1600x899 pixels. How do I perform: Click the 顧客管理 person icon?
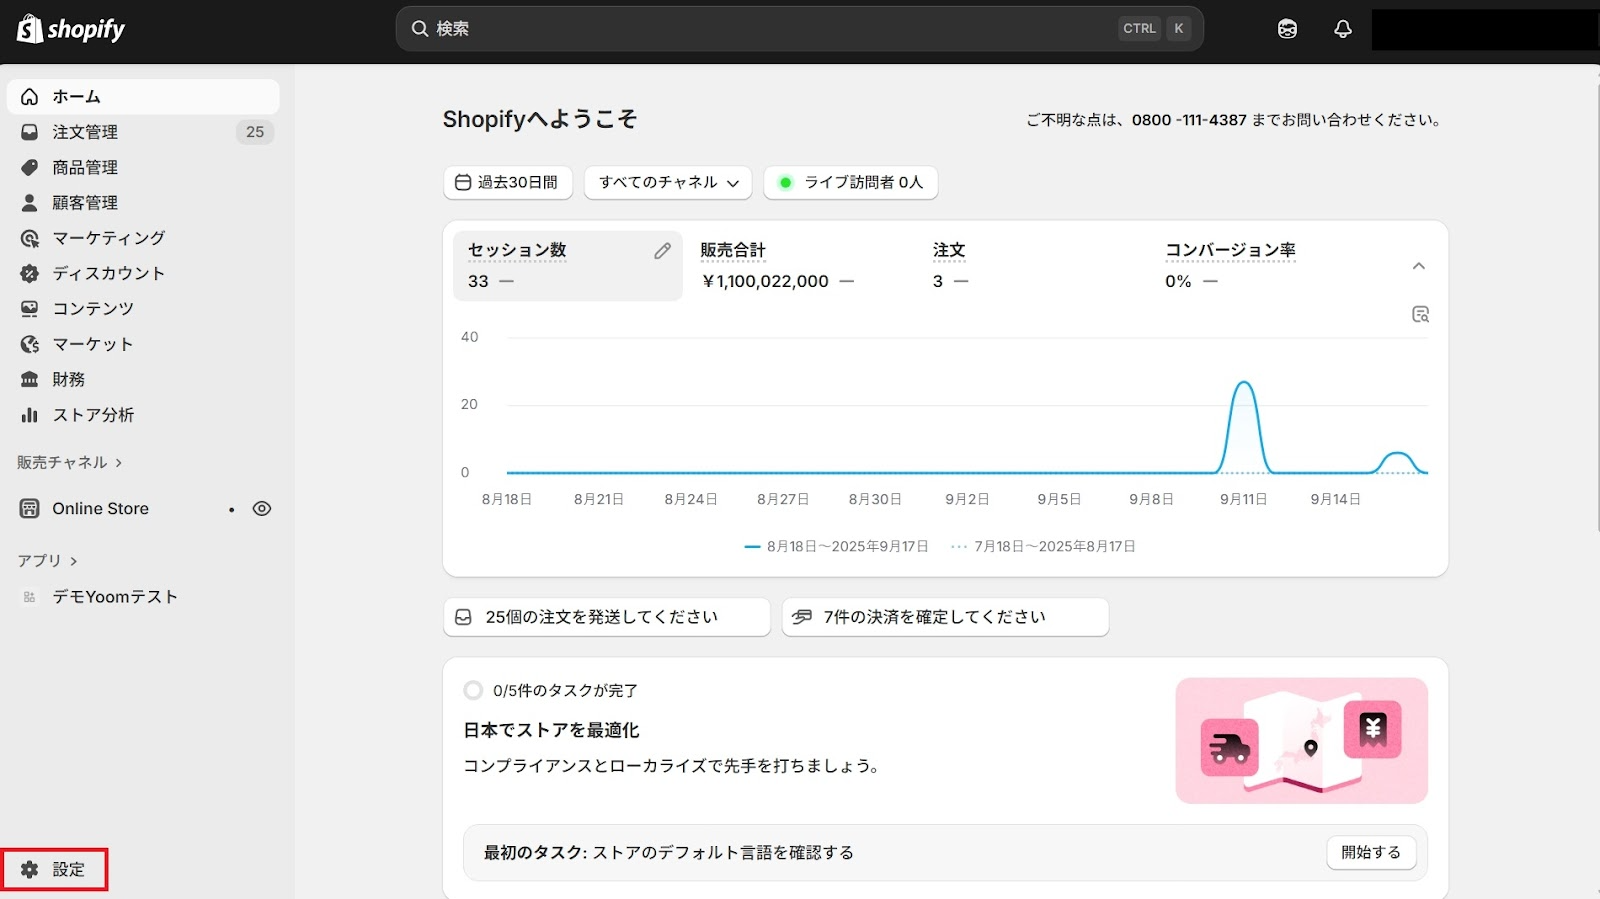(x=30, y=203)
